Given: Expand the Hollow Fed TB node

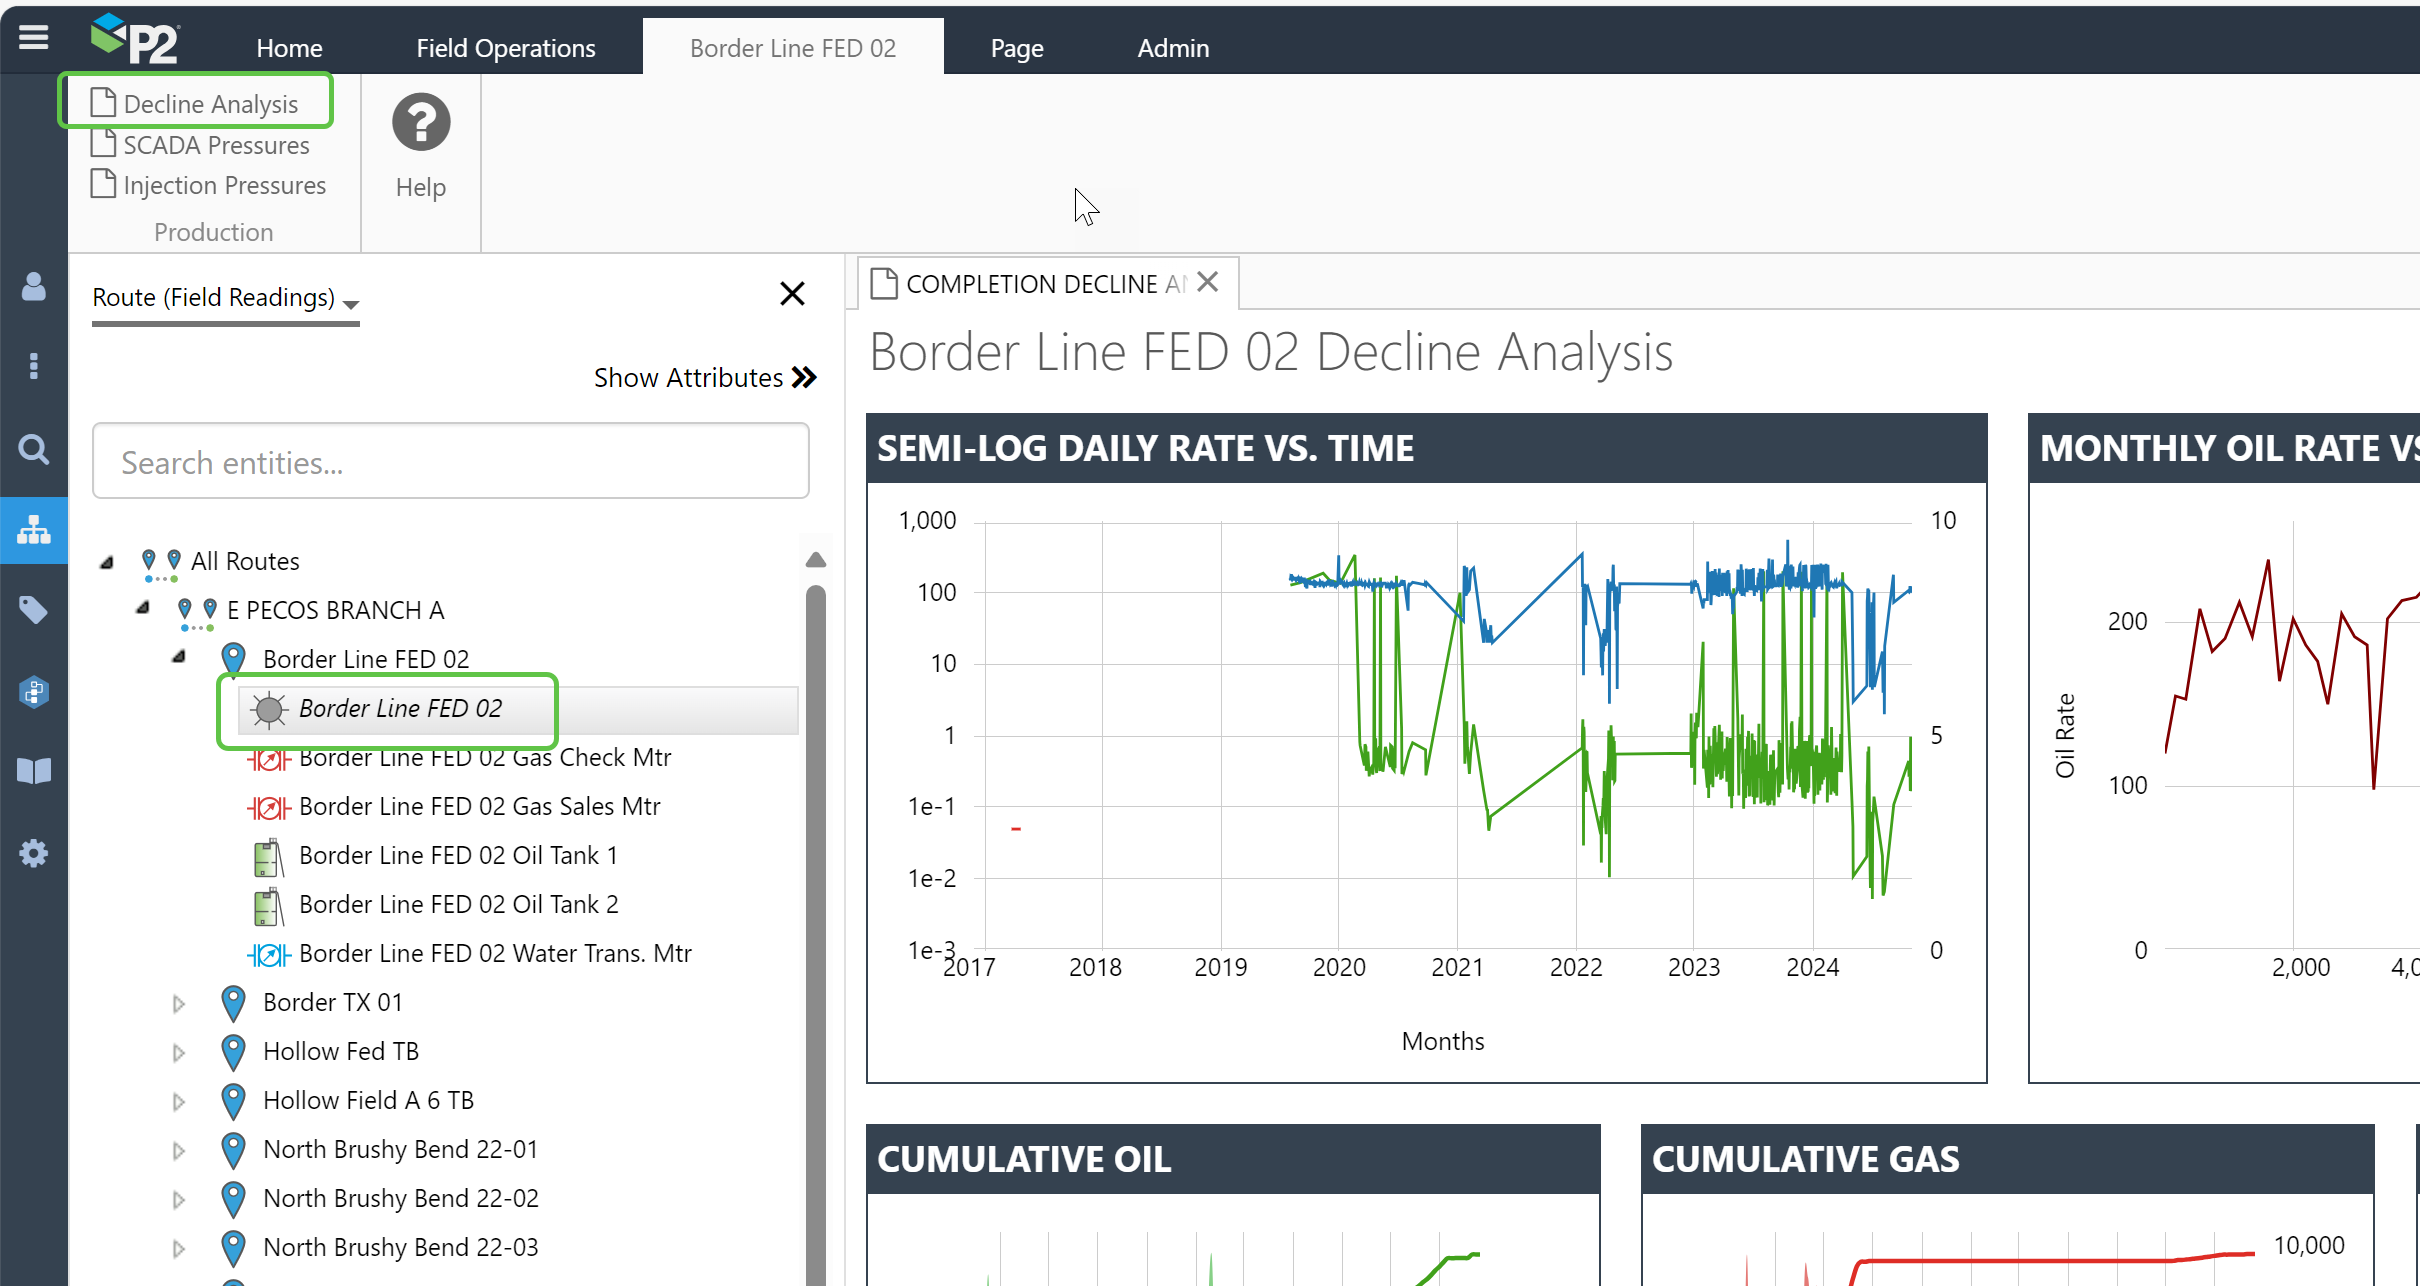Looking at the screenshot, I should click(x=179, y=1052).
